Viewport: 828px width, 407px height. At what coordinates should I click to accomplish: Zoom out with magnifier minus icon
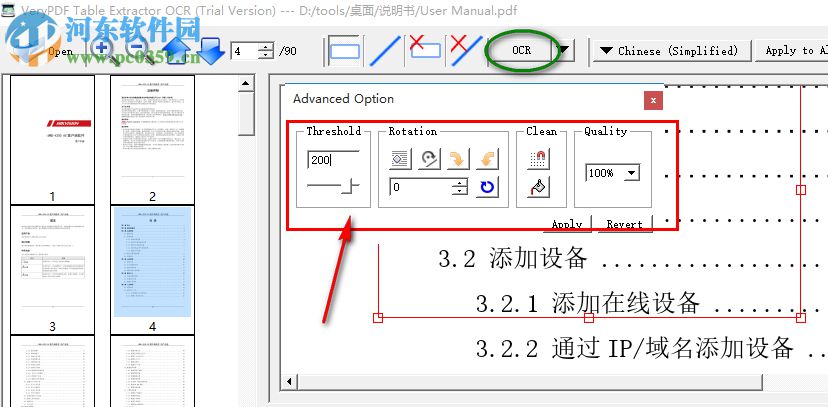[139, 51]
